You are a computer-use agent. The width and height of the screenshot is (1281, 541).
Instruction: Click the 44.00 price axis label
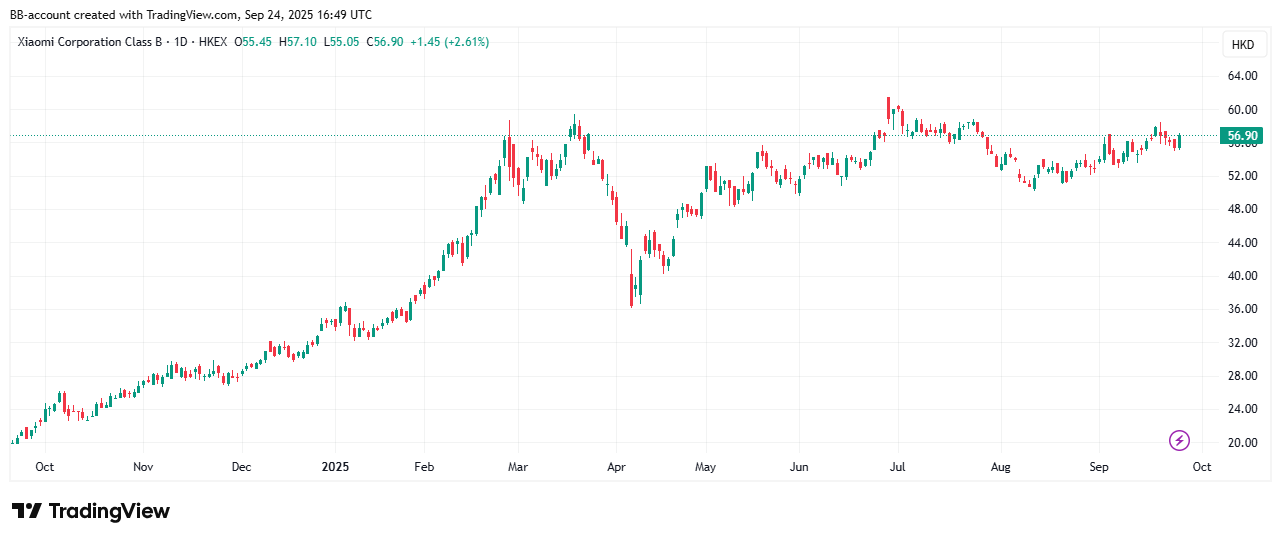[1242, 243]
